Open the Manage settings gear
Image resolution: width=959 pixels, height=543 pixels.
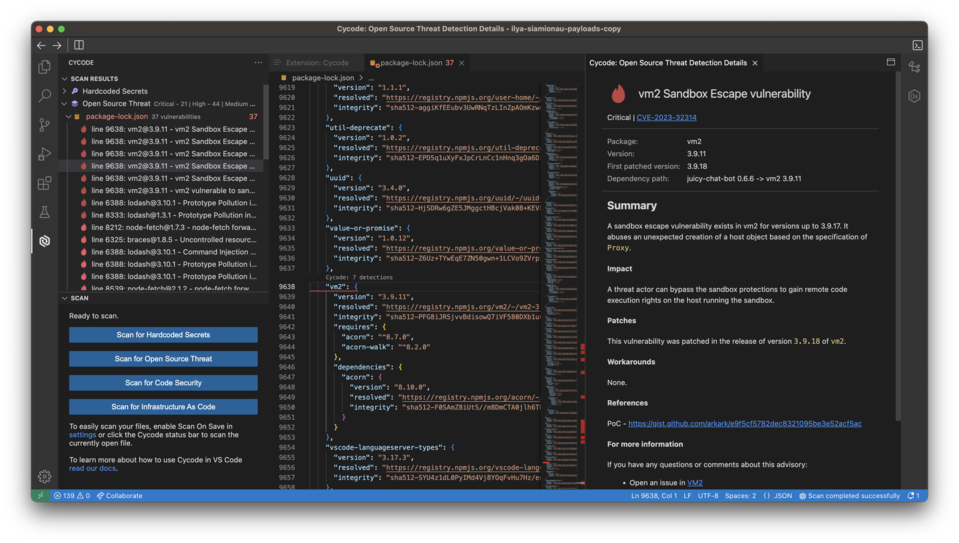click(x=45, y=476)
